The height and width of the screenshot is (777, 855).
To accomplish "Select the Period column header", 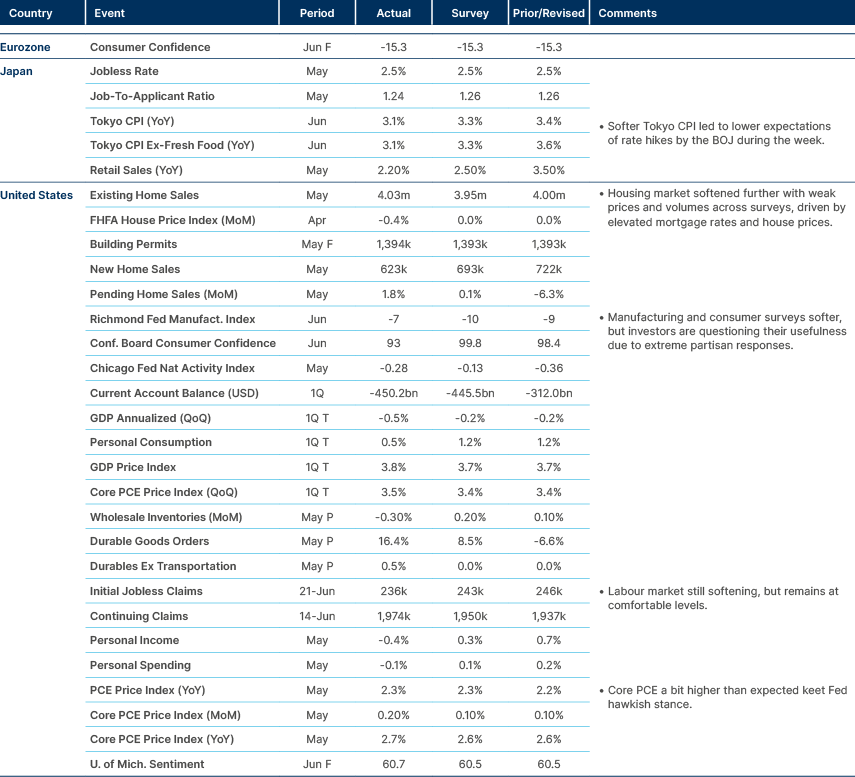I will pos(317,13).
